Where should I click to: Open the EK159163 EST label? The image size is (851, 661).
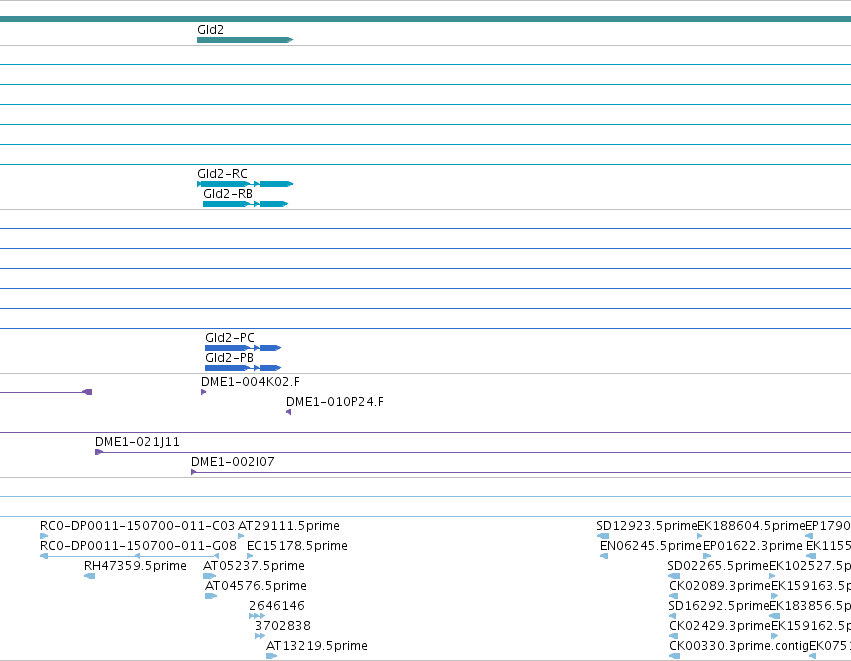pos(811,586)
